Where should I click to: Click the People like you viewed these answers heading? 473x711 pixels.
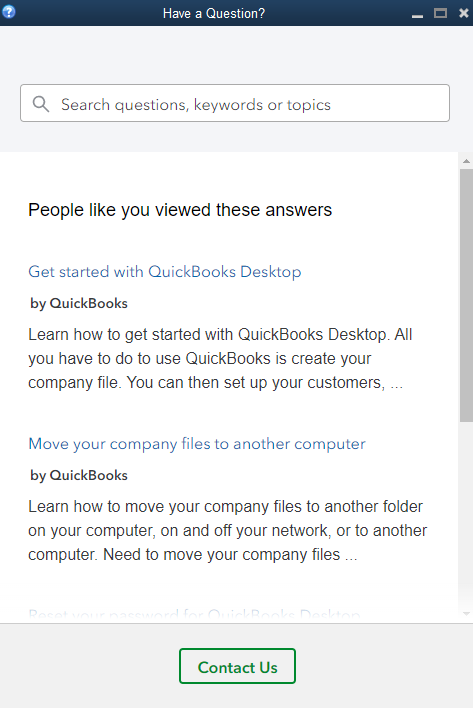tap(180, 210)
